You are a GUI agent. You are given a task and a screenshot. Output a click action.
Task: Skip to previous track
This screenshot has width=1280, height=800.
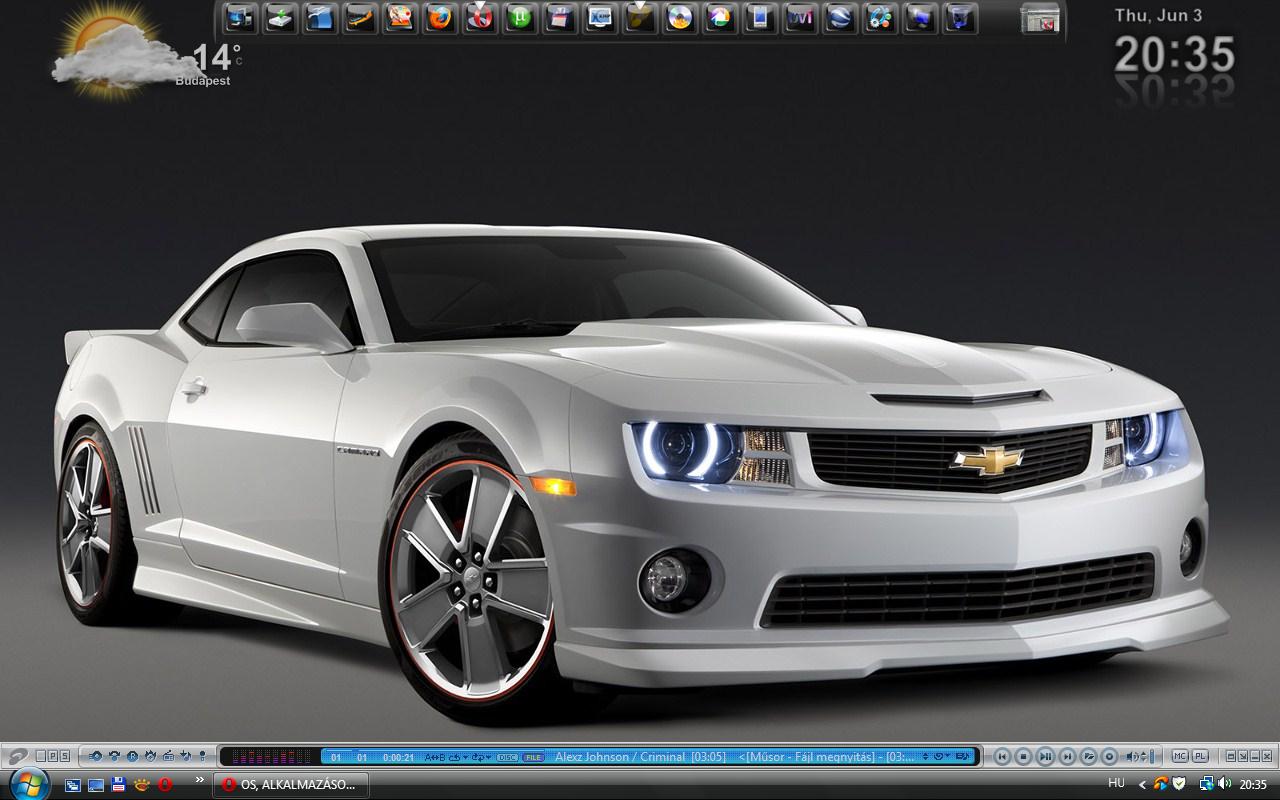click(x=1002, y=757)
